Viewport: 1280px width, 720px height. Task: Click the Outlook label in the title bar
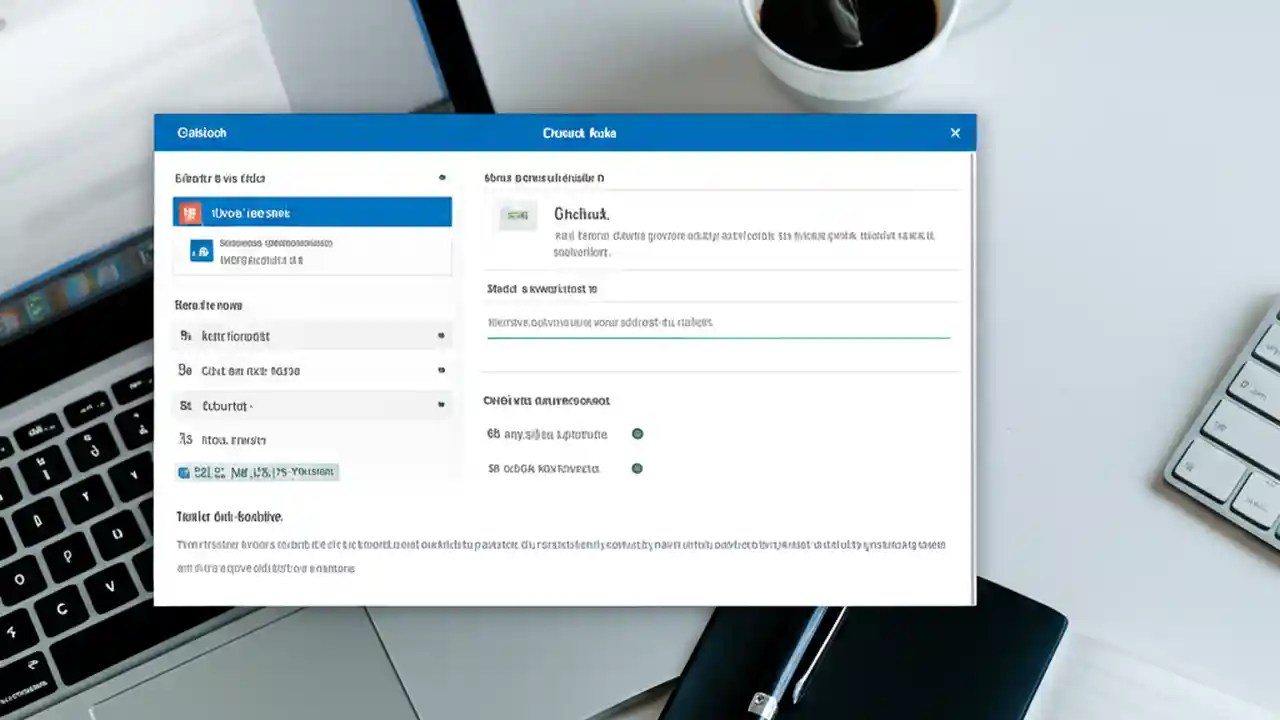(201, 132)
